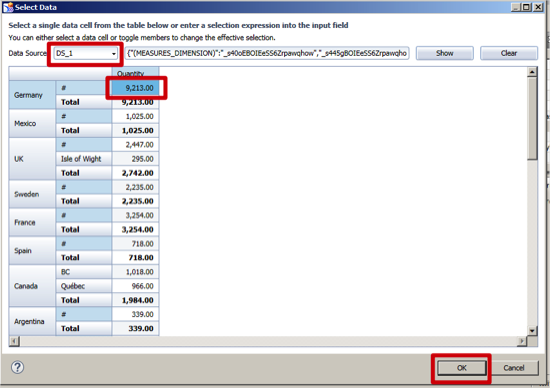Select Germany # cell 9,213.00

[135, 88]
